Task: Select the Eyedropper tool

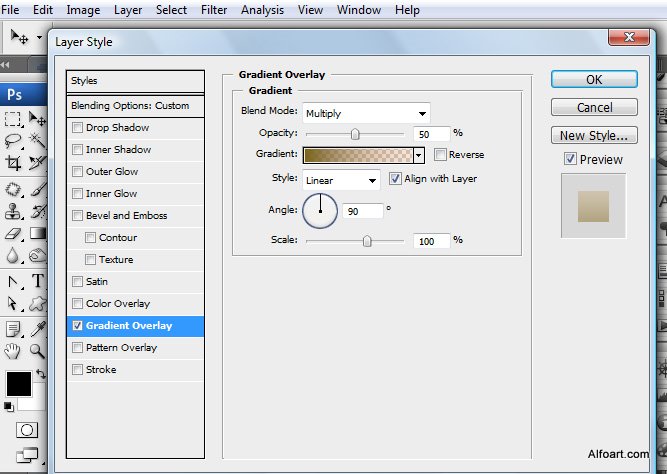Action: (x=38, y=327)
